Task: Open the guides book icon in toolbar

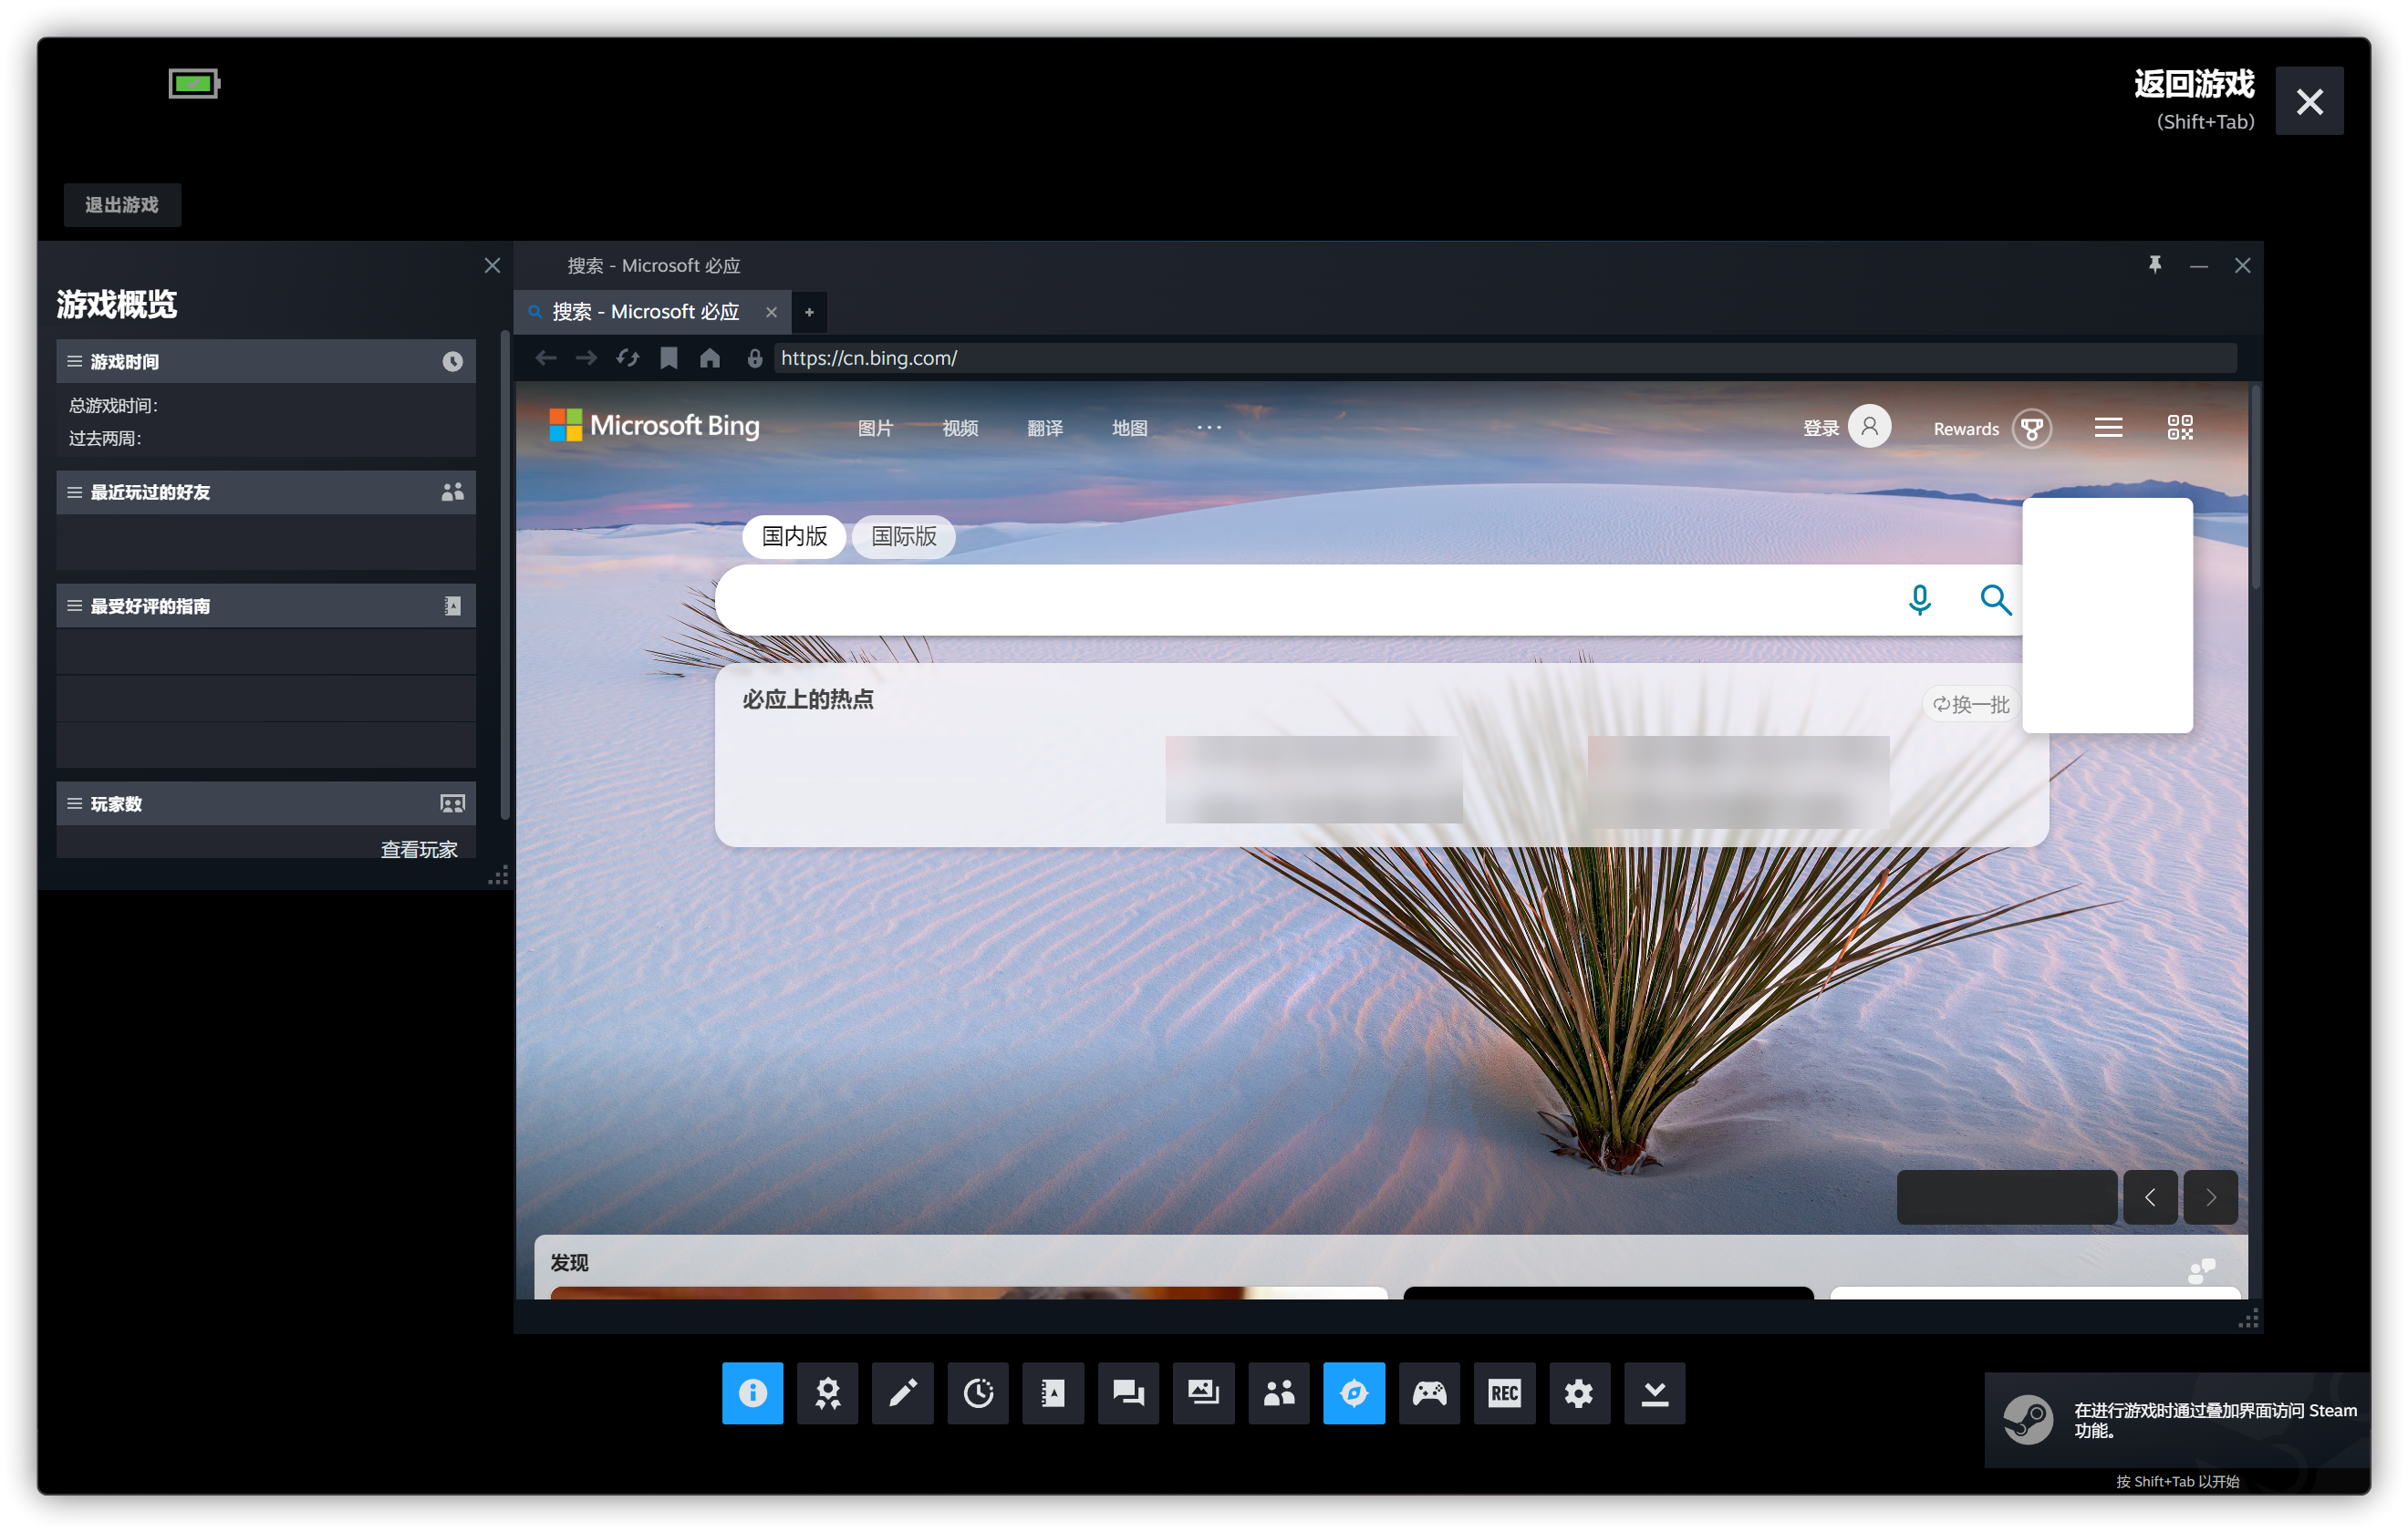Action: point(1053,1393)
